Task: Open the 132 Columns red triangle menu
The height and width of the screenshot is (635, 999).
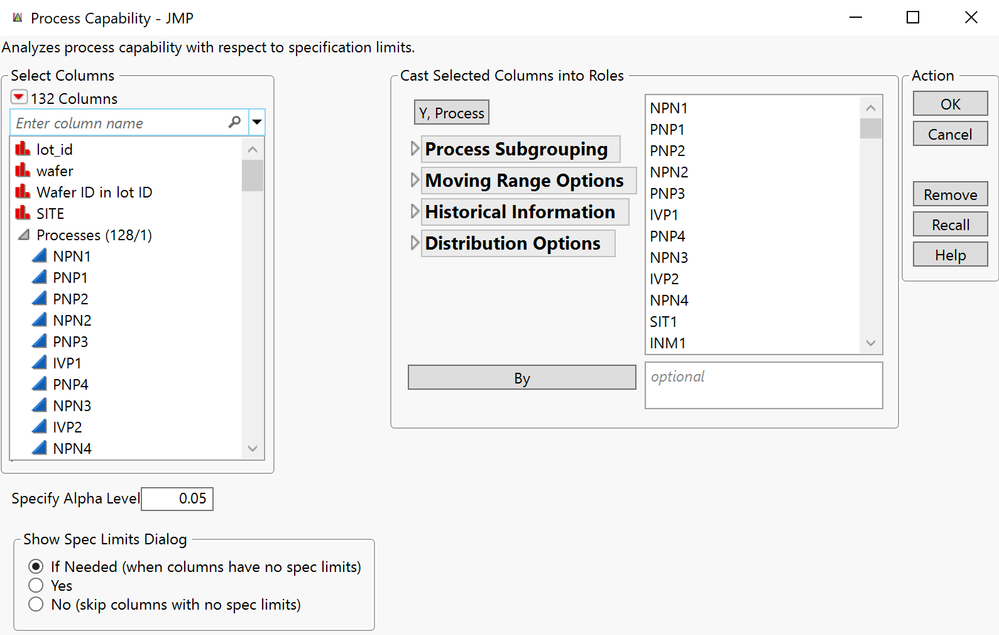Action: pyautogui.click(x=17, y=97)
